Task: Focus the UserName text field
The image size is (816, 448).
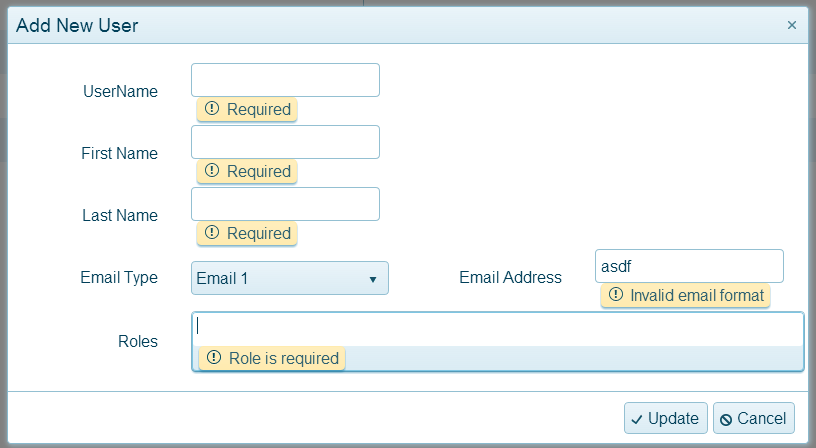Action: (x=285, y=80)
